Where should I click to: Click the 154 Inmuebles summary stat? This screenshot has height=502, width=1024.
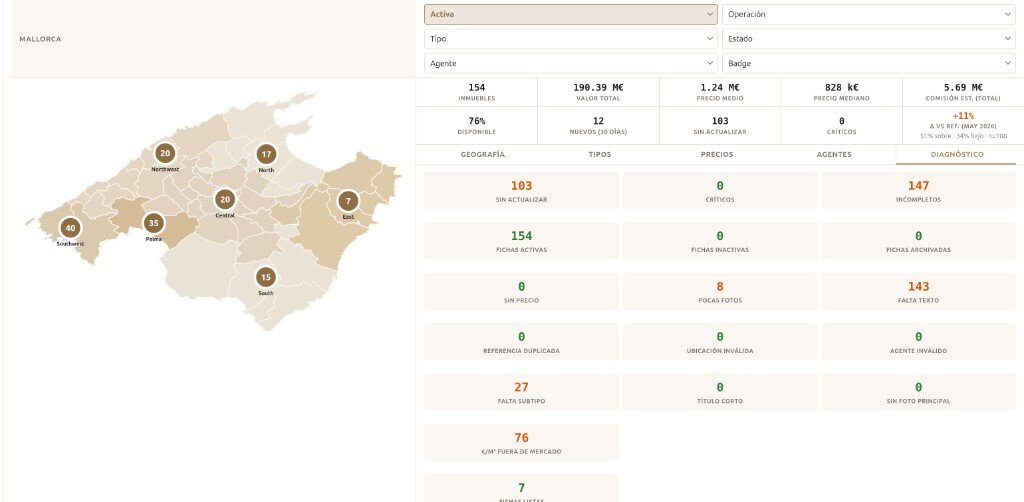click(477, 92)
